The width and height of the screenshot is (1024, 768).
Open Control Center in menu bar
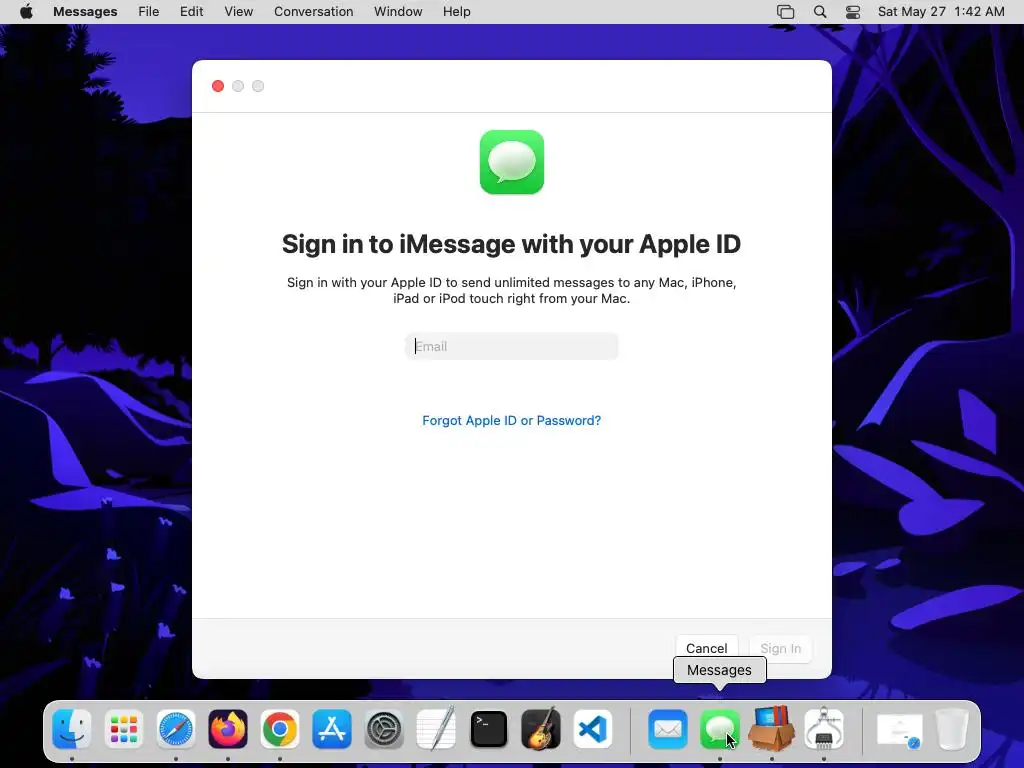click(853, 12)
